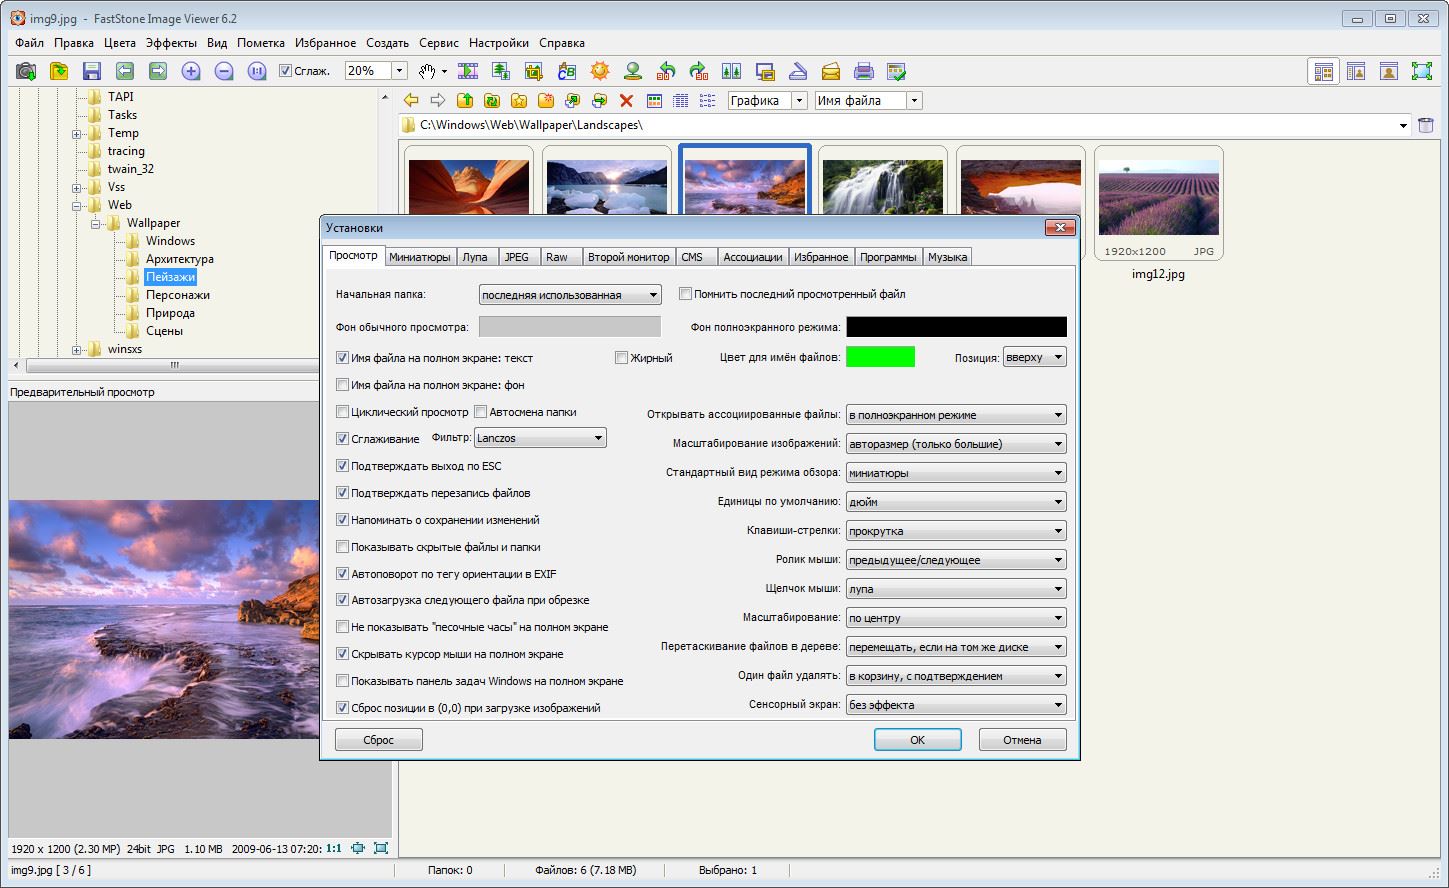This screenshot has height=888, width=1449.
Task: Switch to full screen view icon
Action: tap(1421, 71)
